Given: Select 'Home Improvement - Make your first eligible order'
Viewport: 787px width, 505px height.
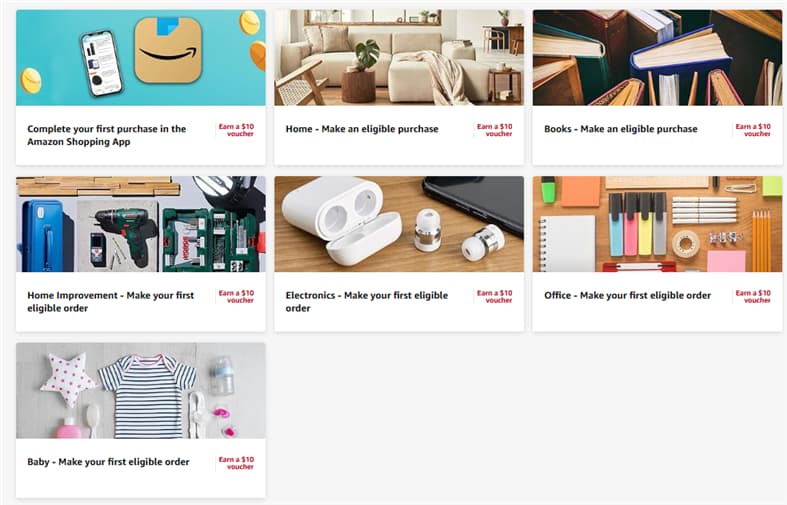Looking at the screenshot, I should (x=110, y=302).
